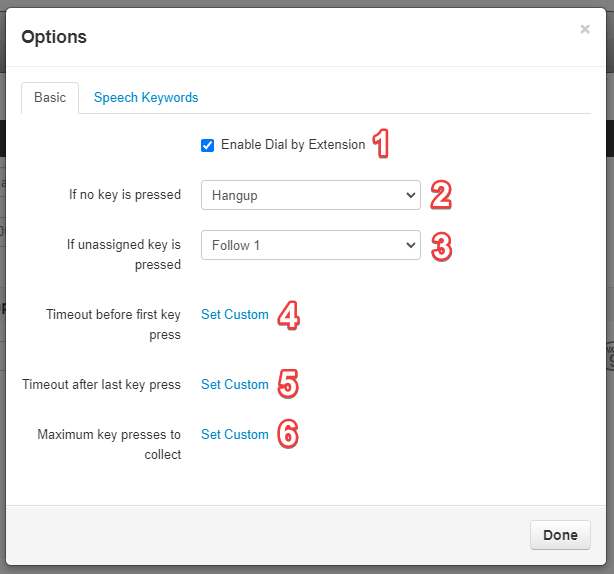This screenshot has width=614, height=574.
Task: Set Custom for Maximum key presses to collect
Action: tap(235, 435)
